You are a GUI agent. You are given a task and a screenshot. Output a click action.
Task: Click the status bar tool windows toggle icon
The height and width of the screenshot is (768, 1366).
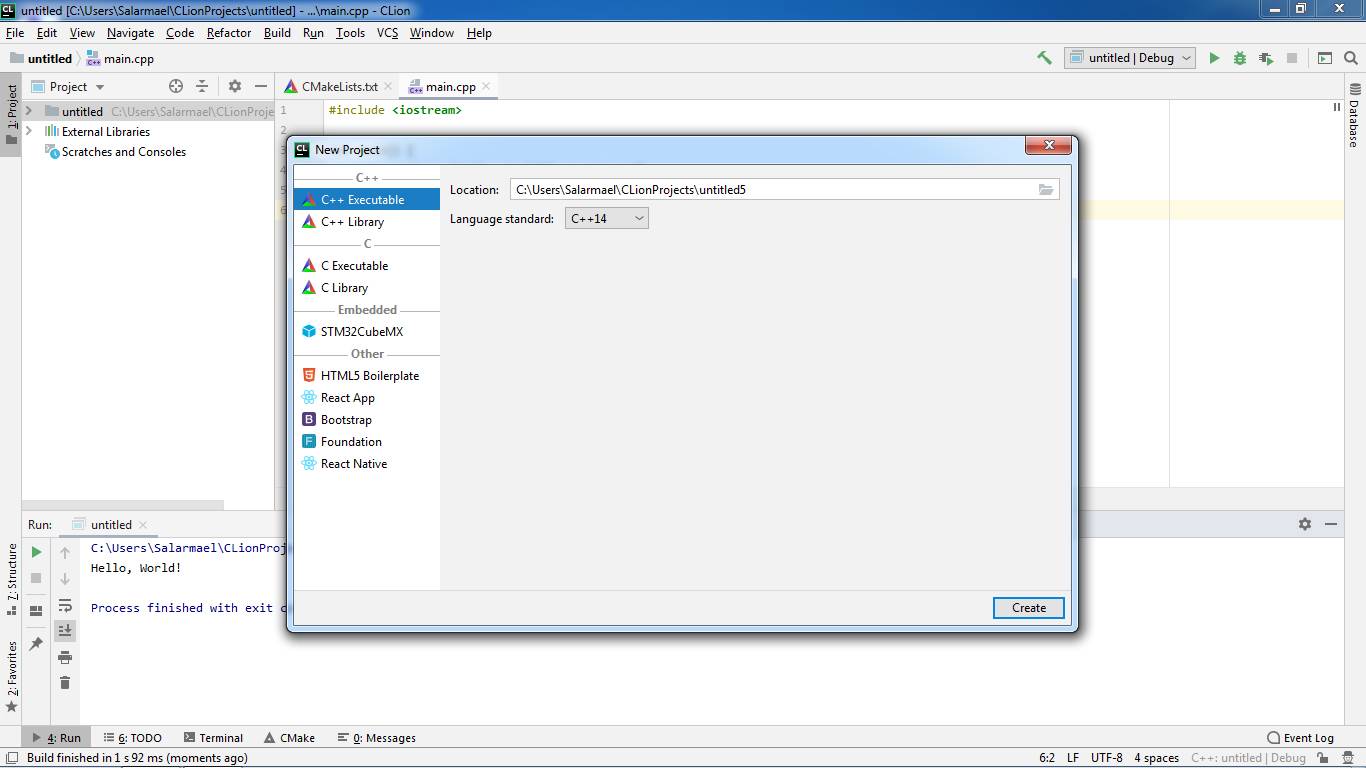[11, 758]
